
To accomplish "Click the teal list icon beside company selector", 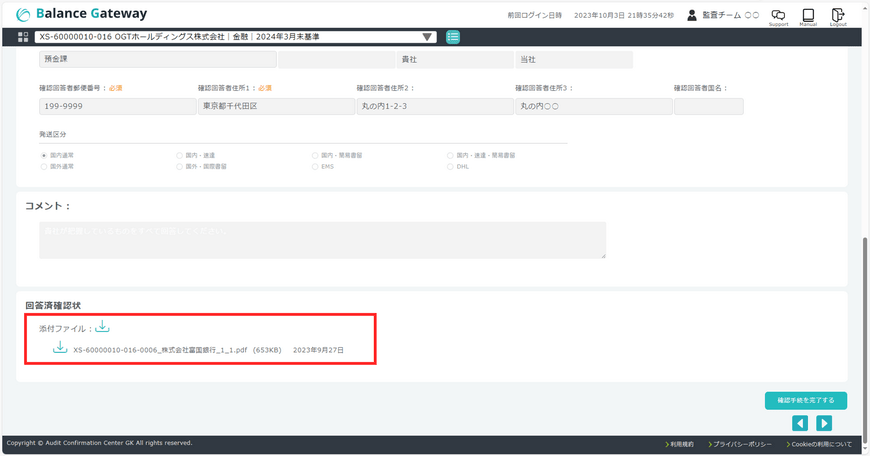I will click(453, 37).
